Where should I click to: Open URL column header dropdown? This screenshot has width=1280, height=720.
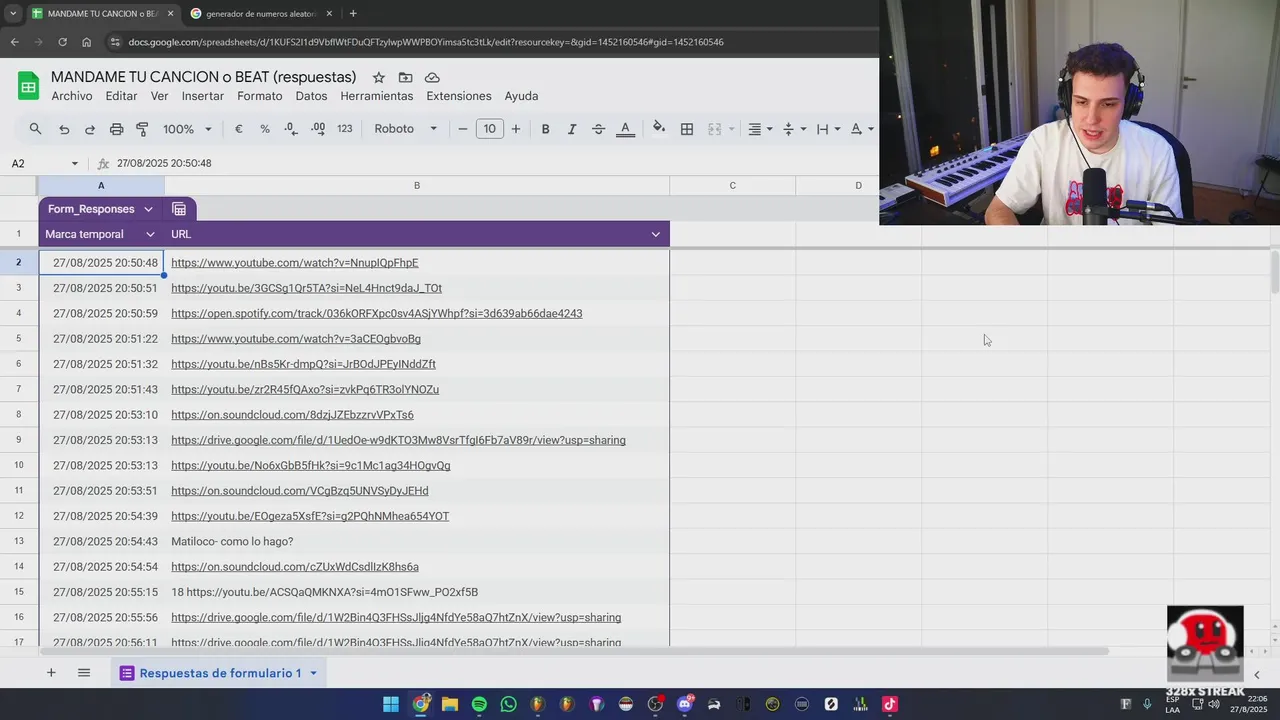[x=655, y=234]
